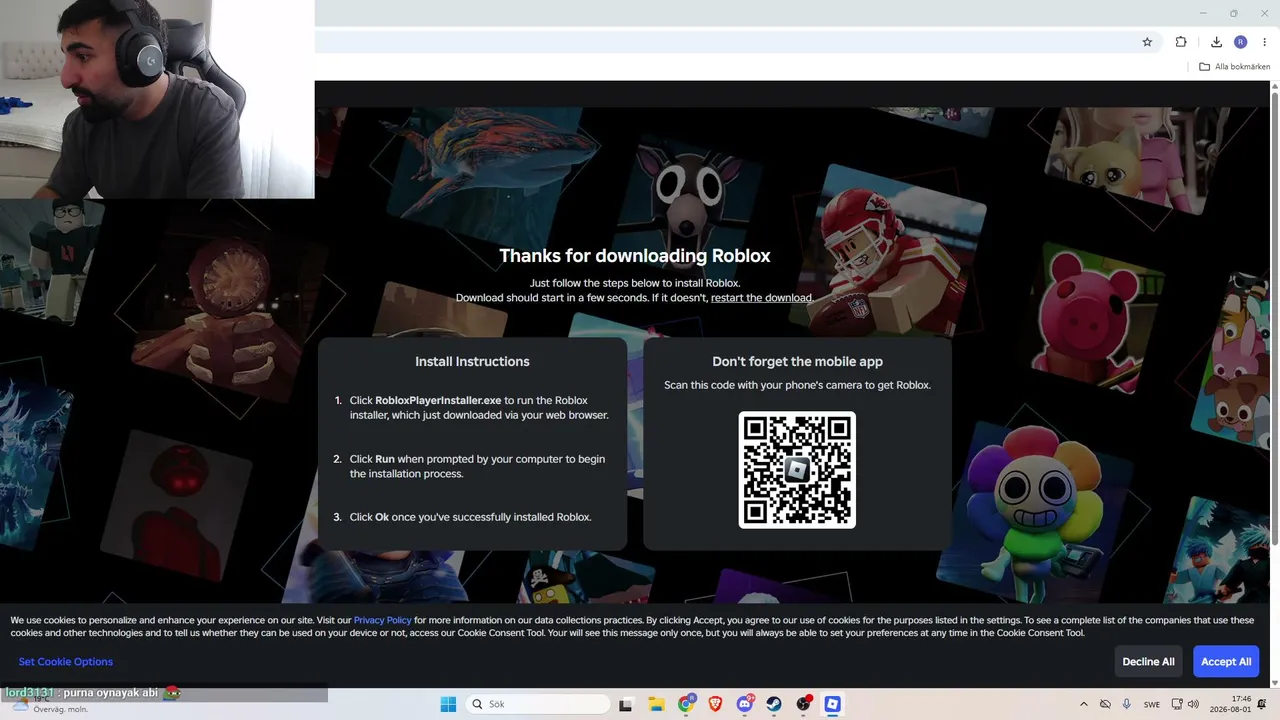Click the RobloxPlayerInstaller.exe text in step 1
1280x720 pixels.
(438, 400)
